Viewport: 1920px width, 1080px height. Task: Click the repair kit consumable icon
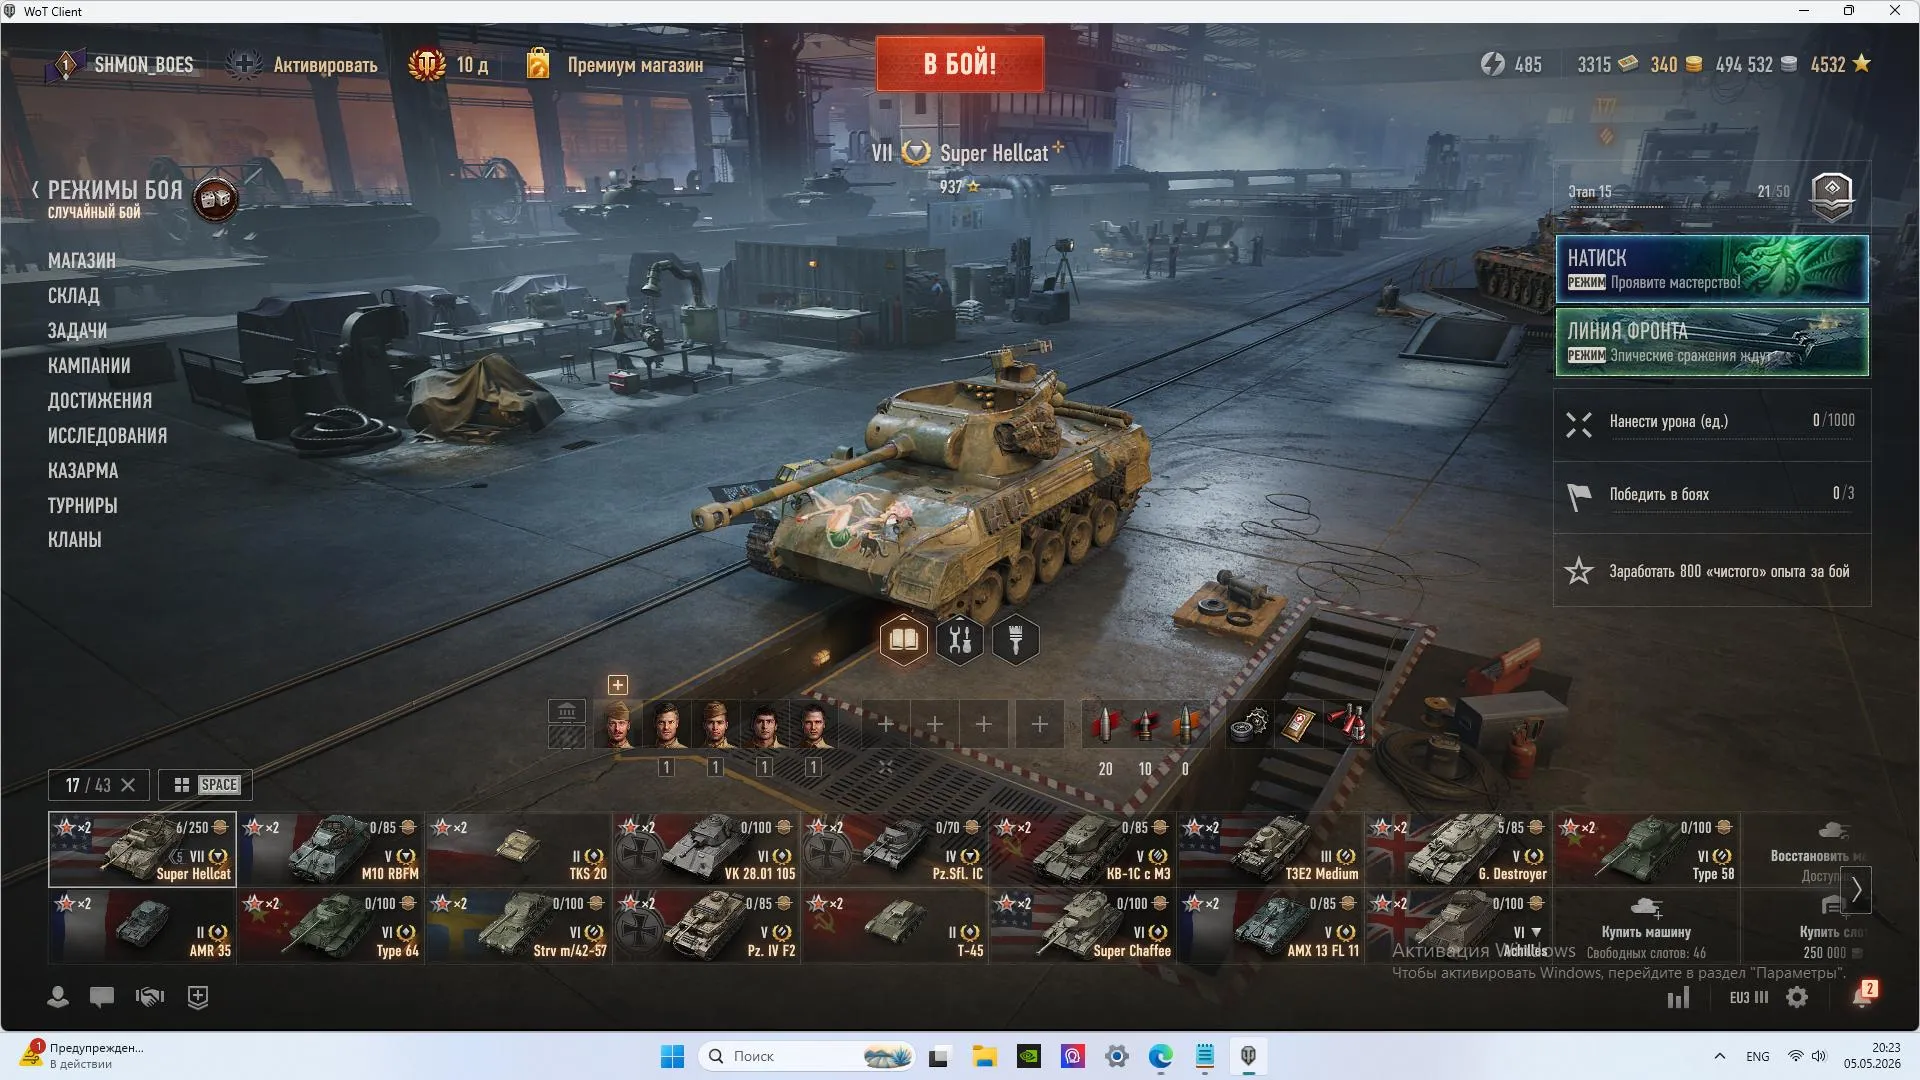click(1248, 724)
